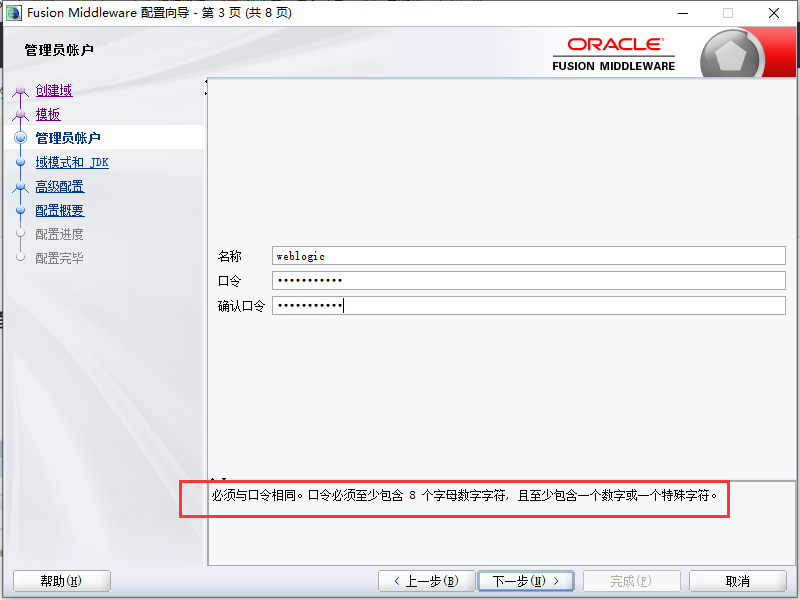Click the 高级配置 step node icon
The height and width of the screenshot is (600, 800).
pyautogui.click(x=20, y=187)
